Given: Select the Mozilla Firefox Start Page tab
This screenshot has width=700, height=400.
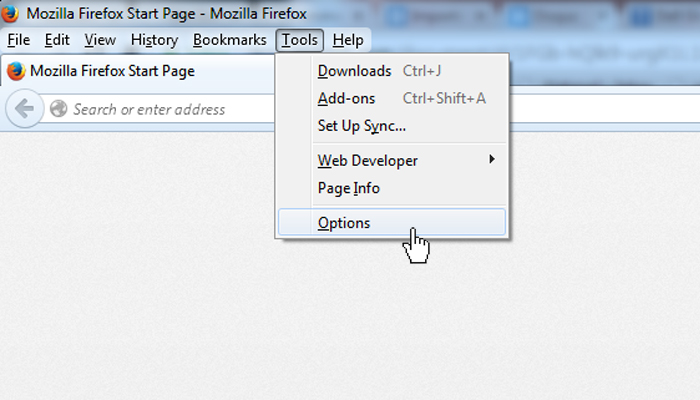Looking at the screenshot, I should [x=136, y=71].
